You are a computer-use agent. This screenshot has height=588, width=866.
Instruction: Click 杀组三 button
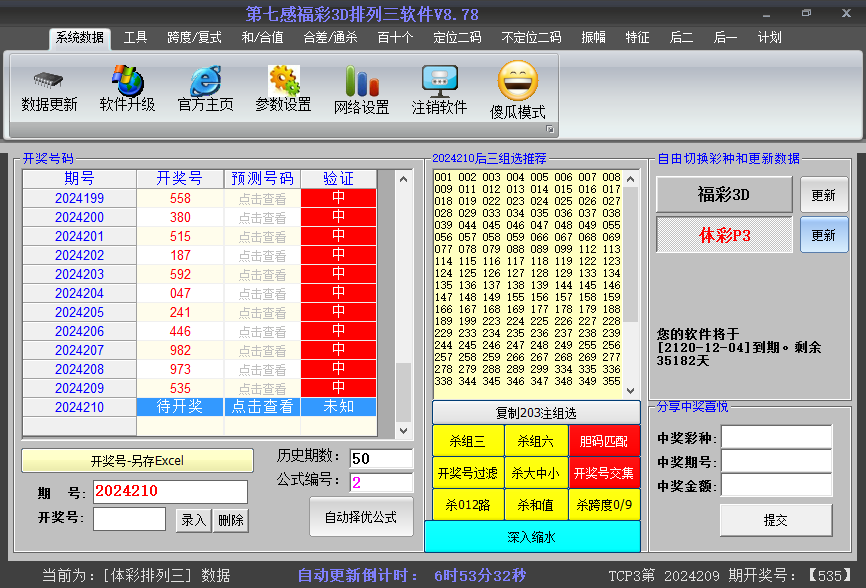[468, 441]
